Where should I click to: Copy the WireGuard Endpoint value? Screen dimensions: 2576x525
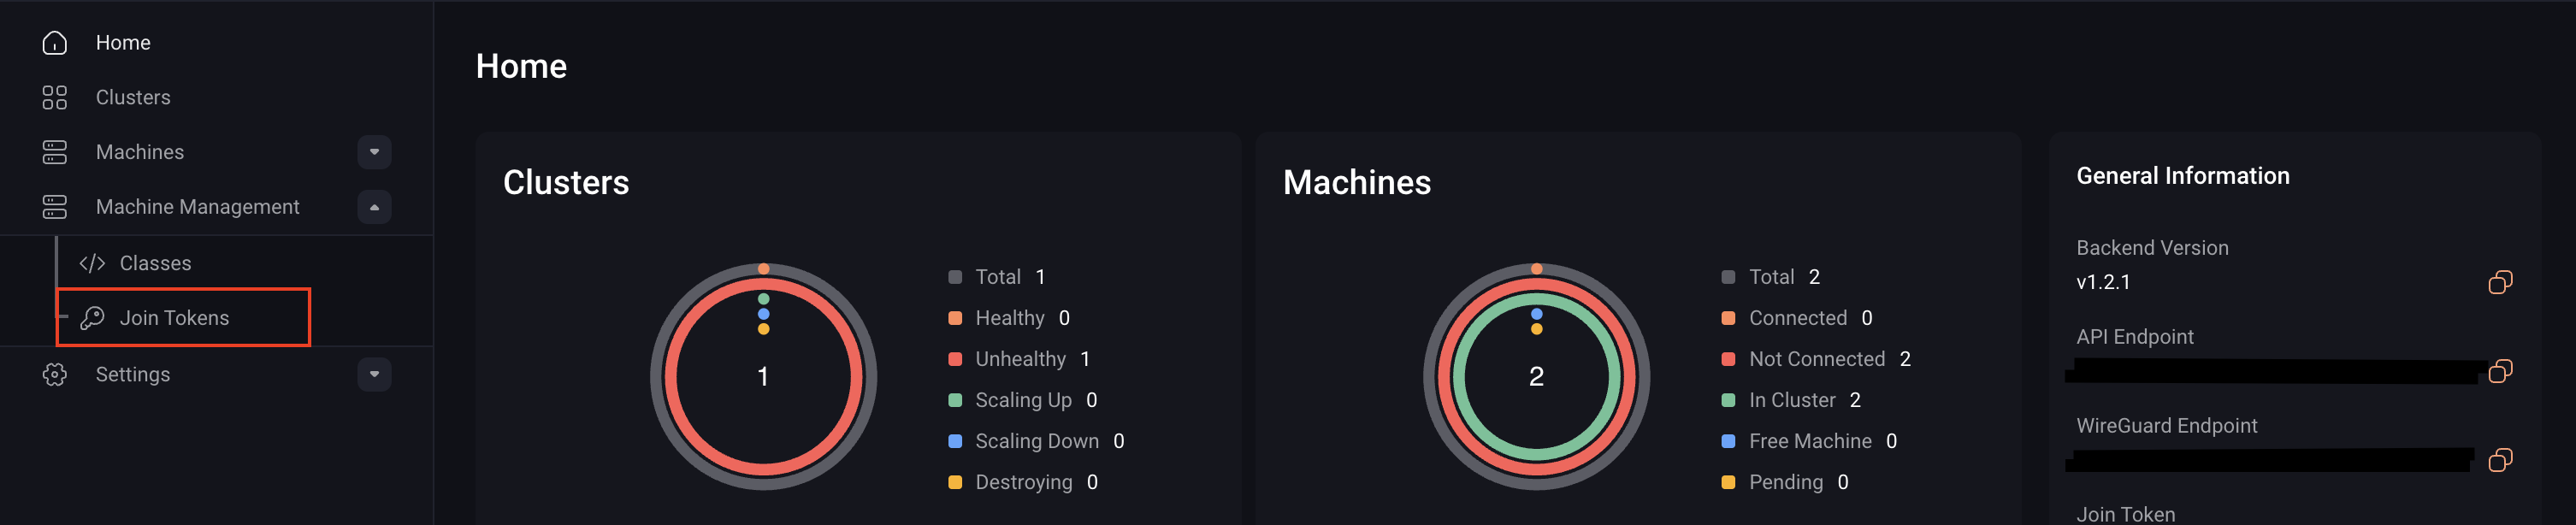coord(2499,460)
